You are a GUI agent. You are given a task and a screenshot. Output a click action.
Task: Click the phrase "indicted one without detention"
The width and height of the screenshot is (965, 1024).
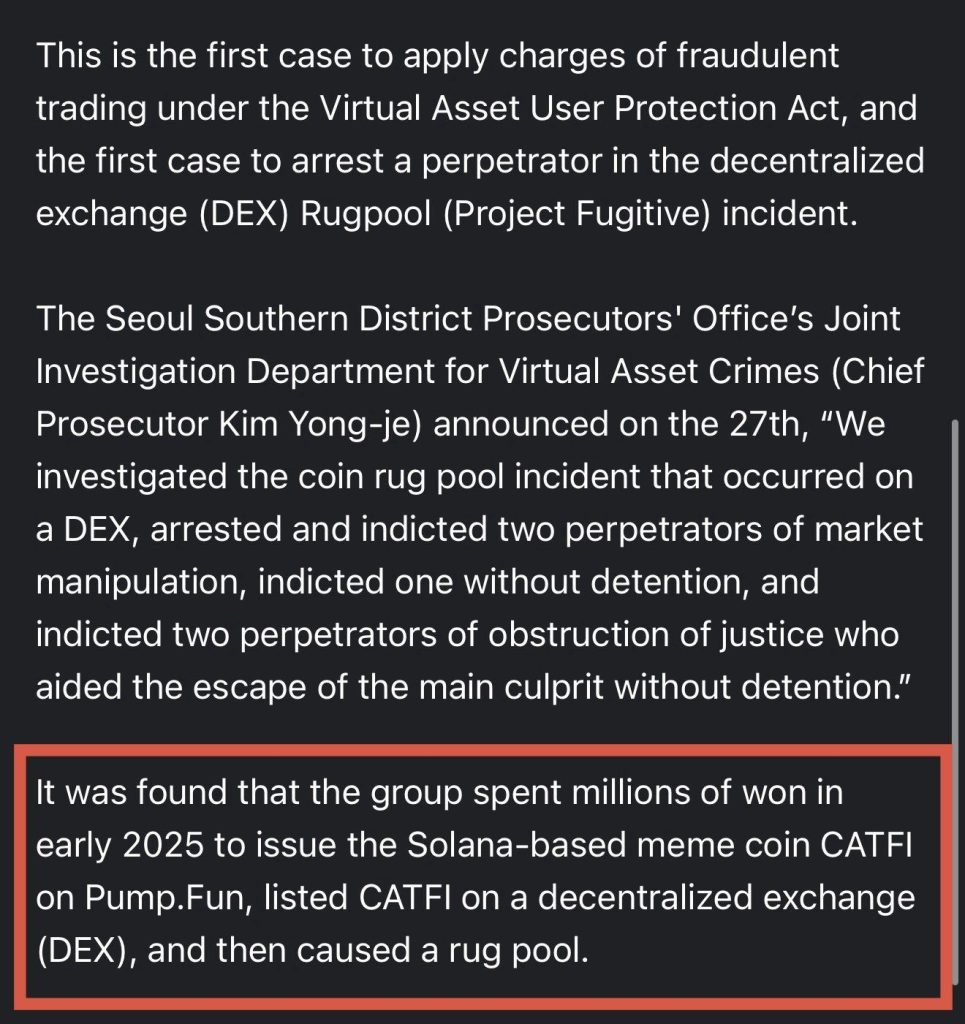[x=503, y=582]
